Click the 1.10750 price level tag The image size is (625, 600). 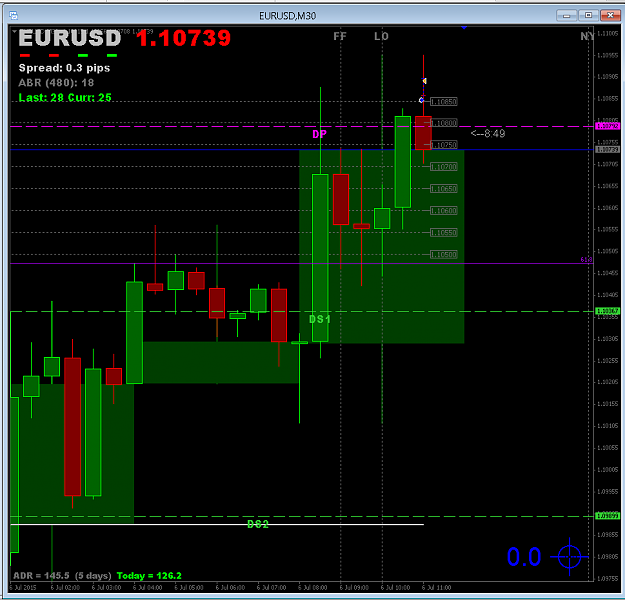444,145
